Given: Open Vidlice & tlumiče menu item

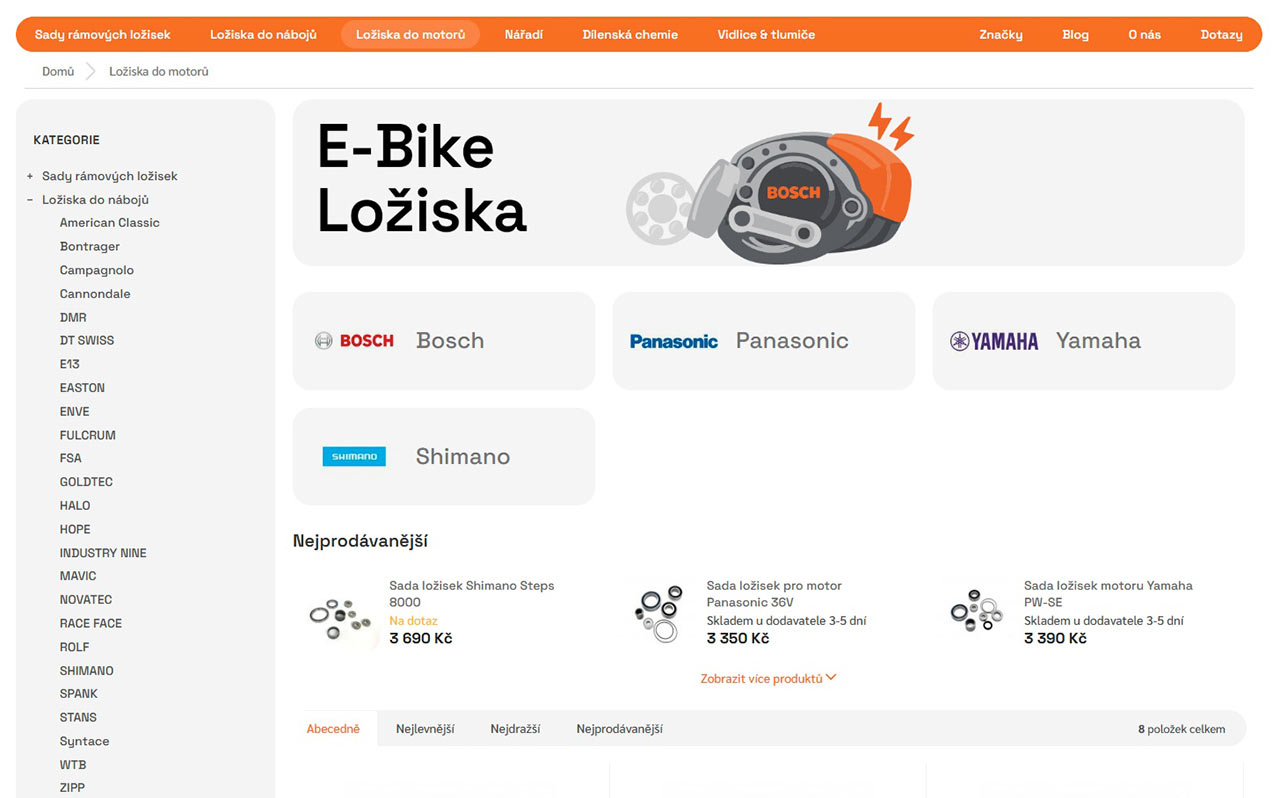Looking at the screenshot, I should (x=765, y=35).
